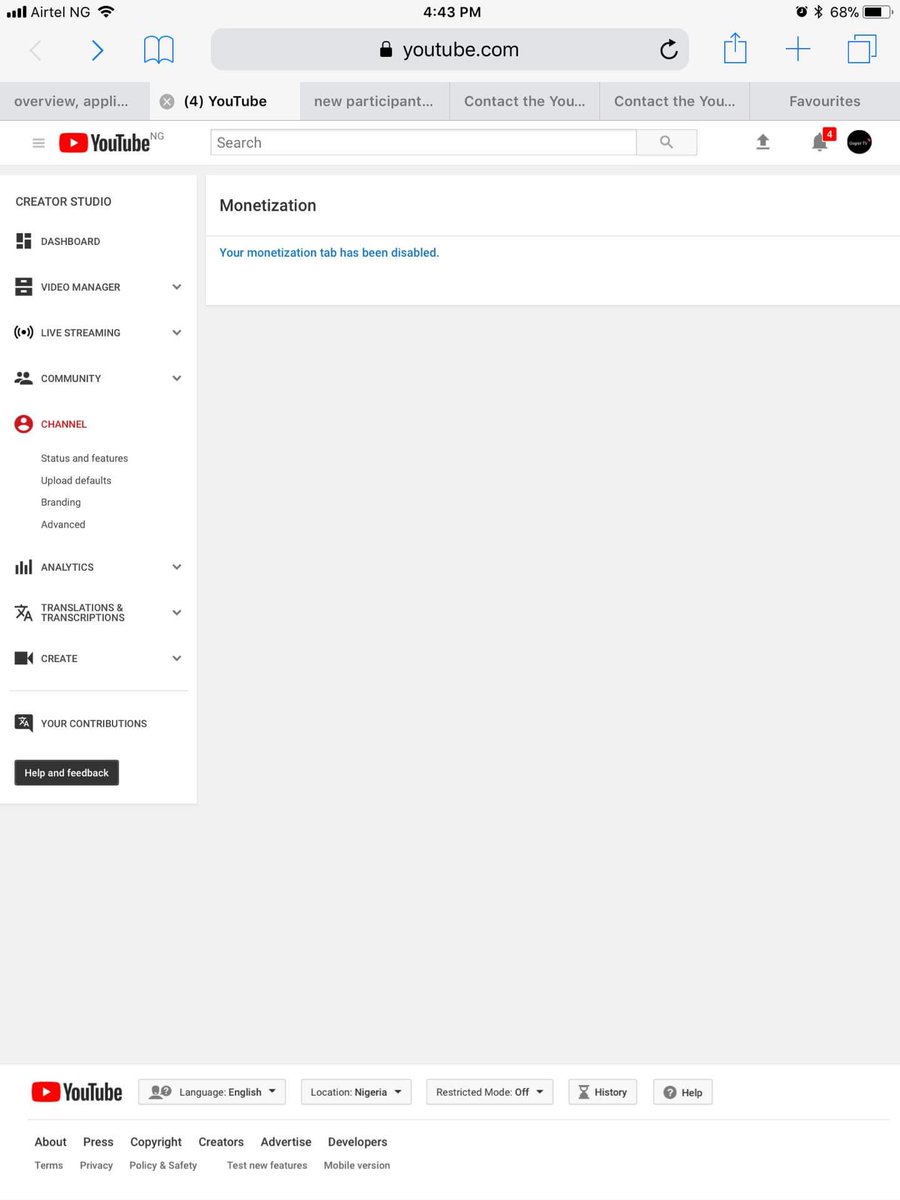Open the Restricted Mode dropdown

click(x=489, y=1092)
